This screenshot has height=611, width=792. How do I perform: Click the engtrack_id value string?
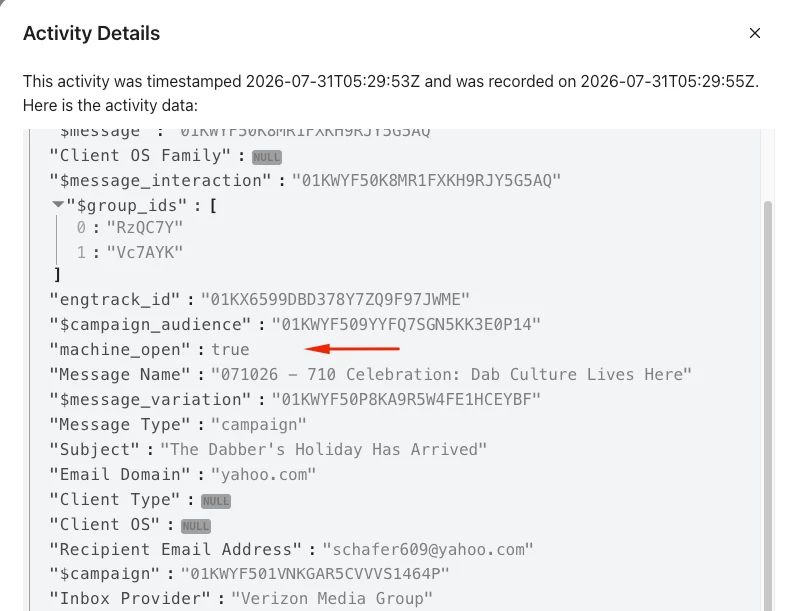(x=335, y=299)
